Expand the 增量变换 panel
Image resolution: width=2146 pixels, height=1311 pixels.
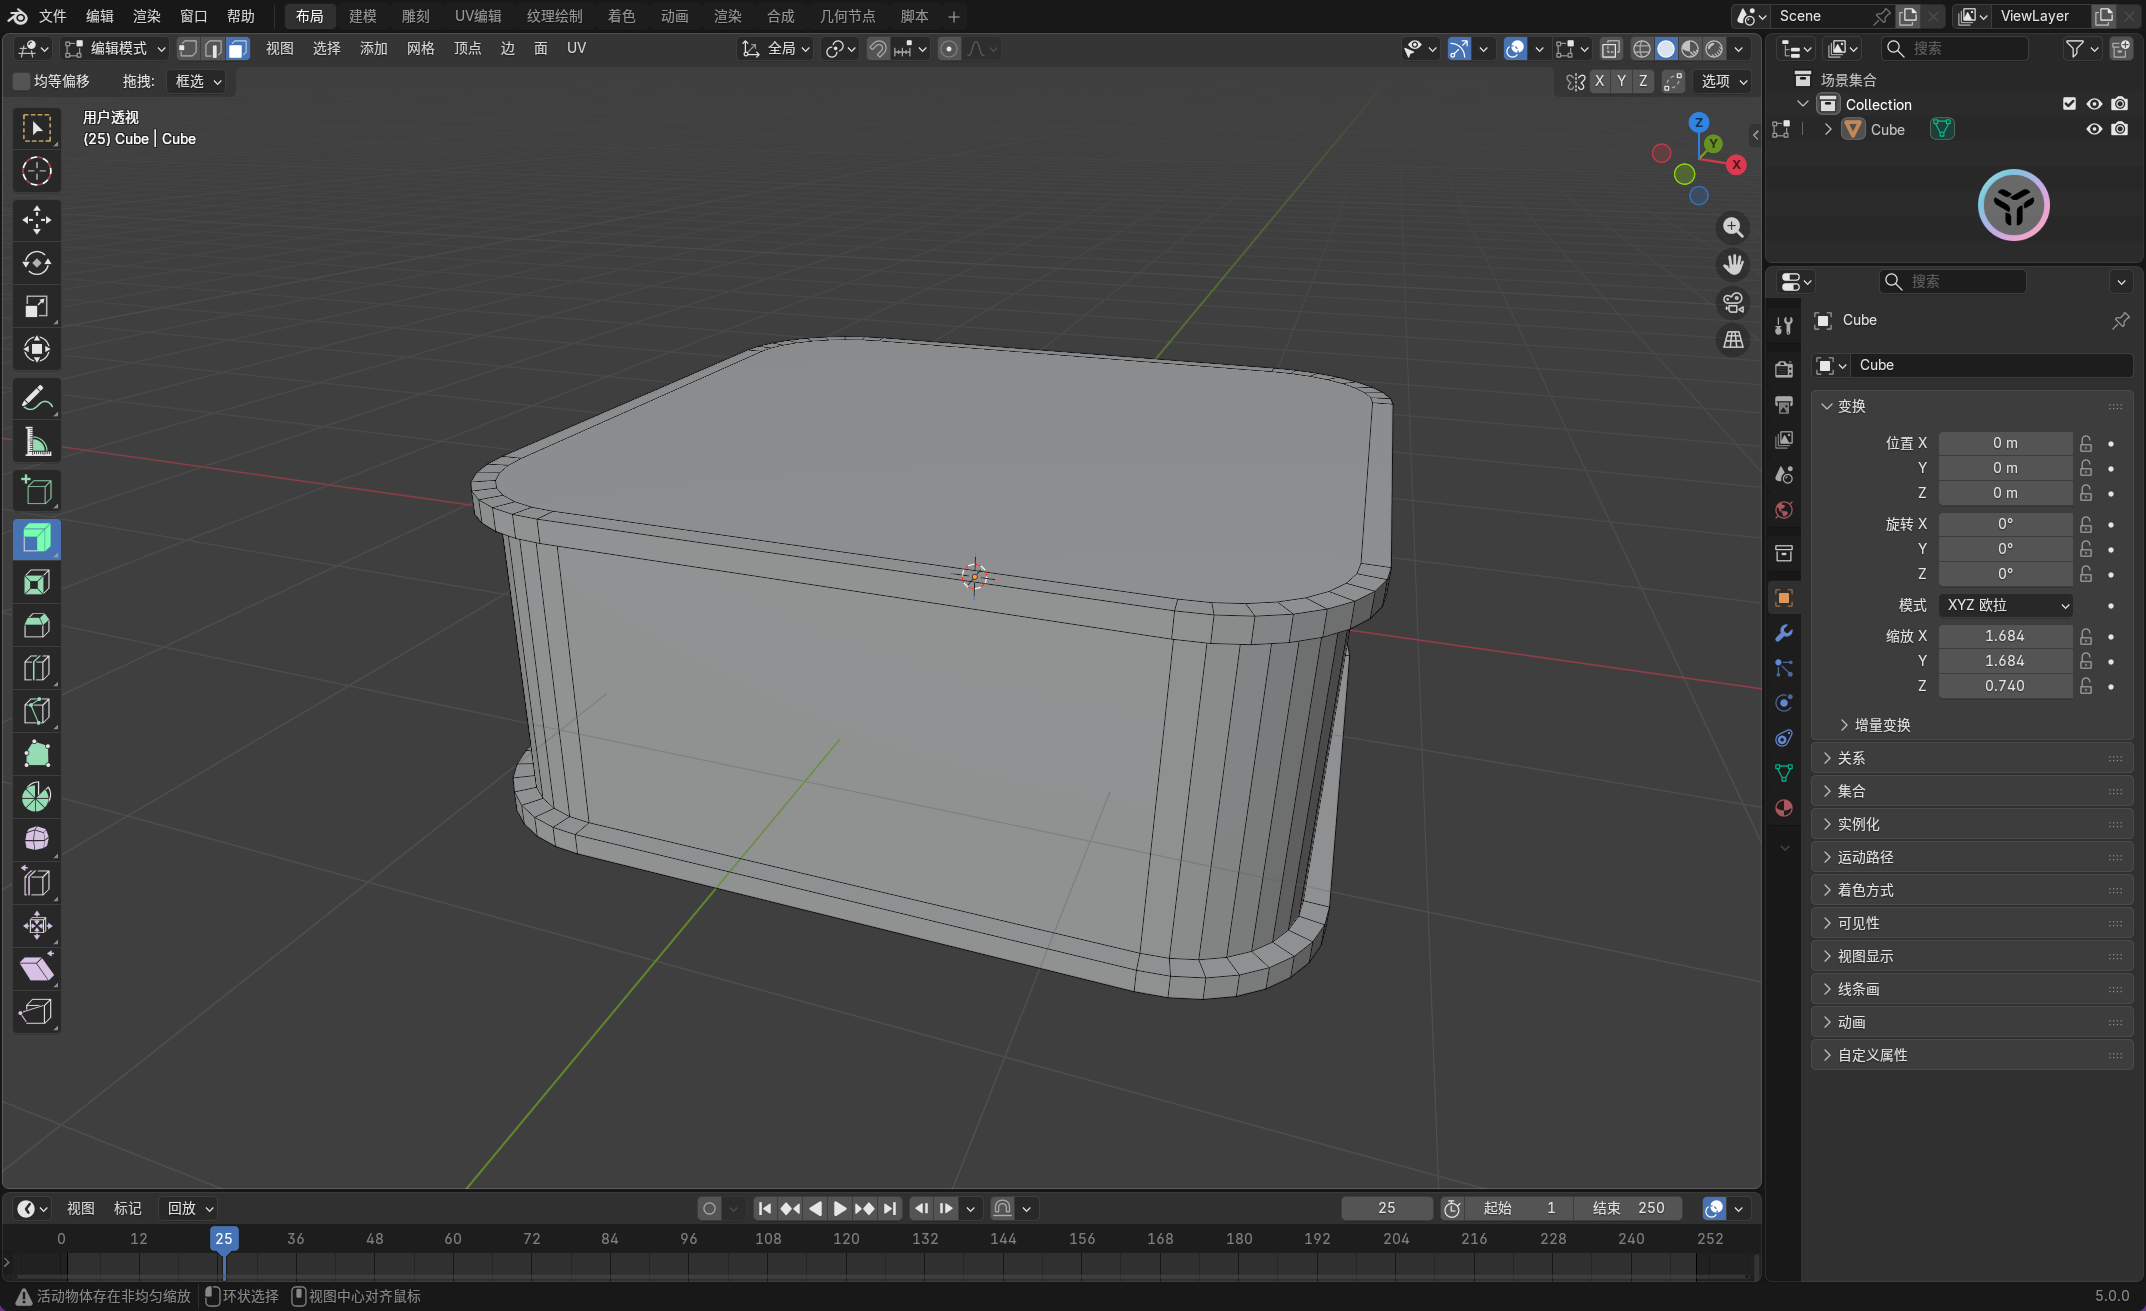1881,725
